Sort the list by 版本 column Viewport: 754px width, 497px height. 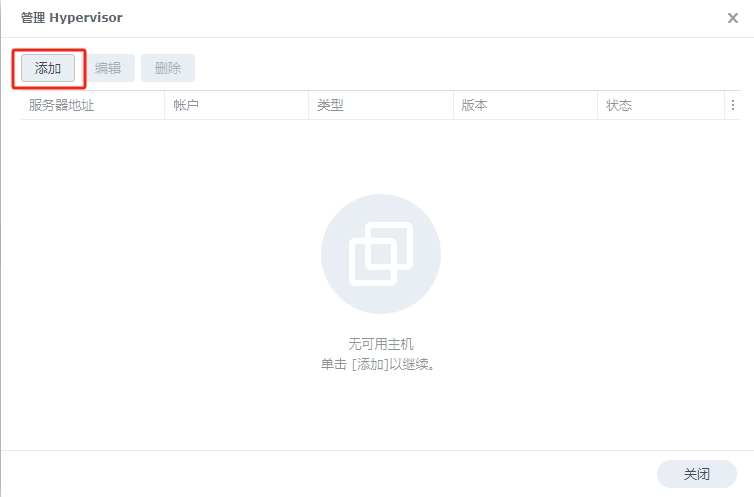[x=474, y=105]
